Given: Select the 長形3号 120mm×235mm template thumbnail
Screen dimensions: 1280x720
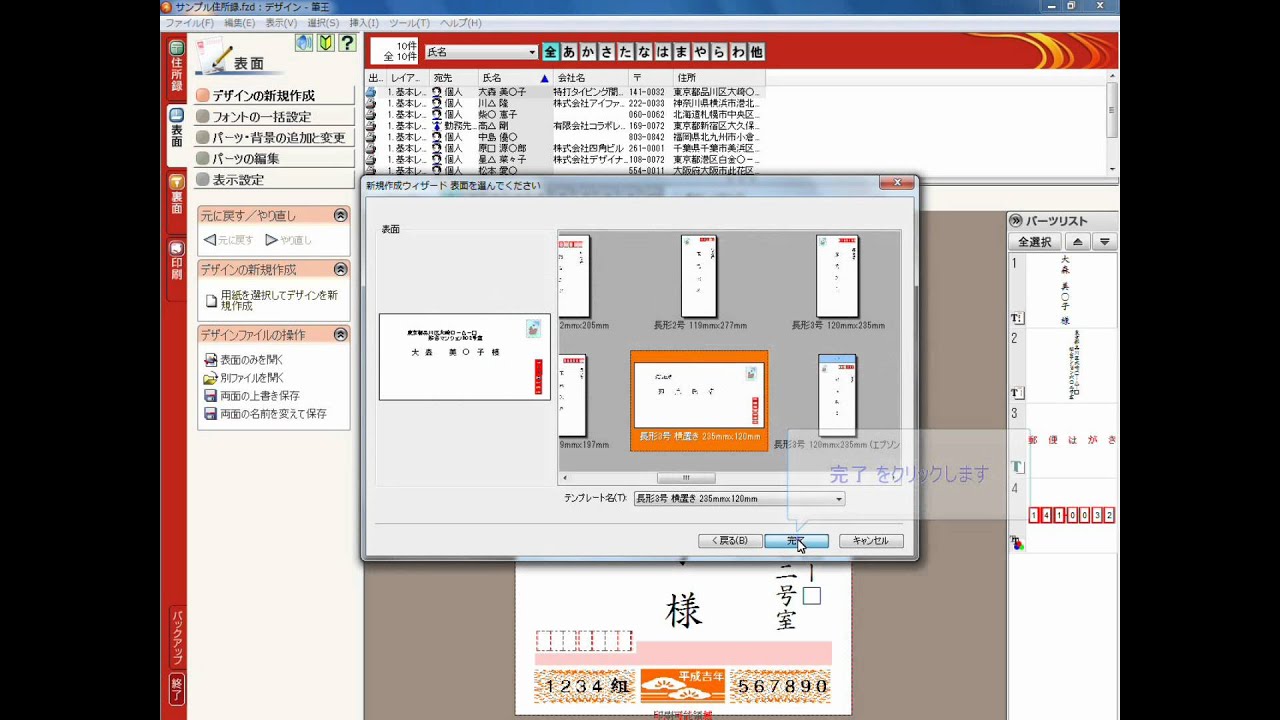Looking at the screenshot, I should (x=838, y=276).
